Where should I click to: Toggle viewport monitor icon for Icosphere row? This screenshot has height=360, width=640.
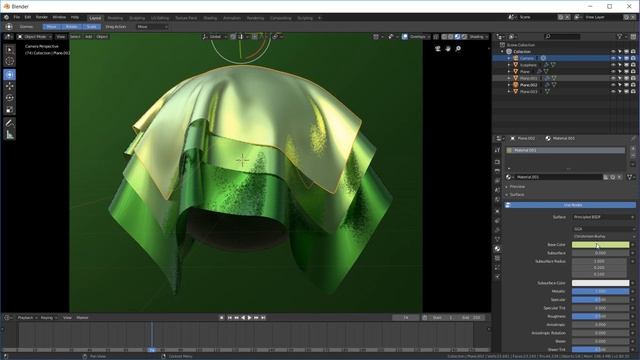626,65
